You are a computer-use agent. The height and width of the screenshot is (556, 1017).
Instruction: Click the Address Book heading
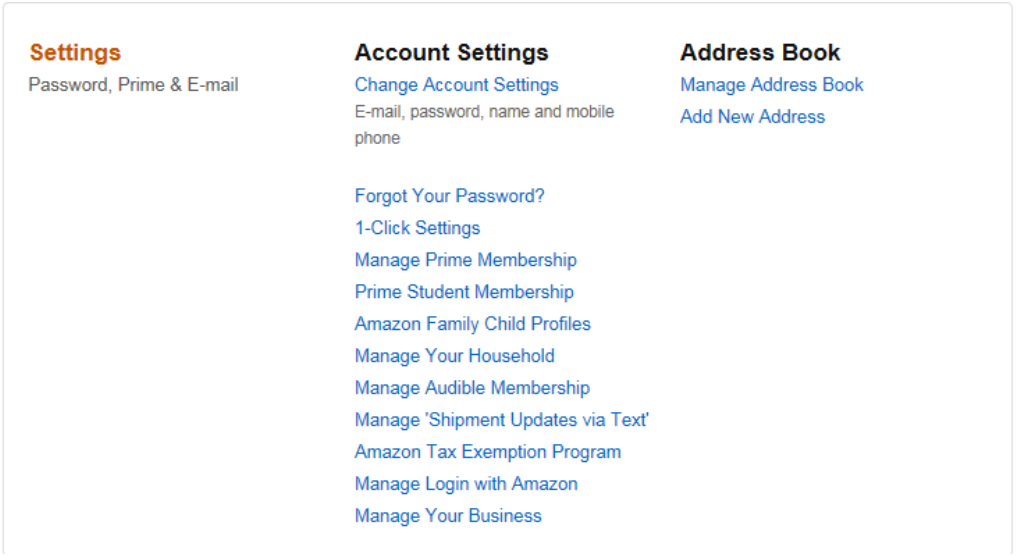[x=760, y=53]
